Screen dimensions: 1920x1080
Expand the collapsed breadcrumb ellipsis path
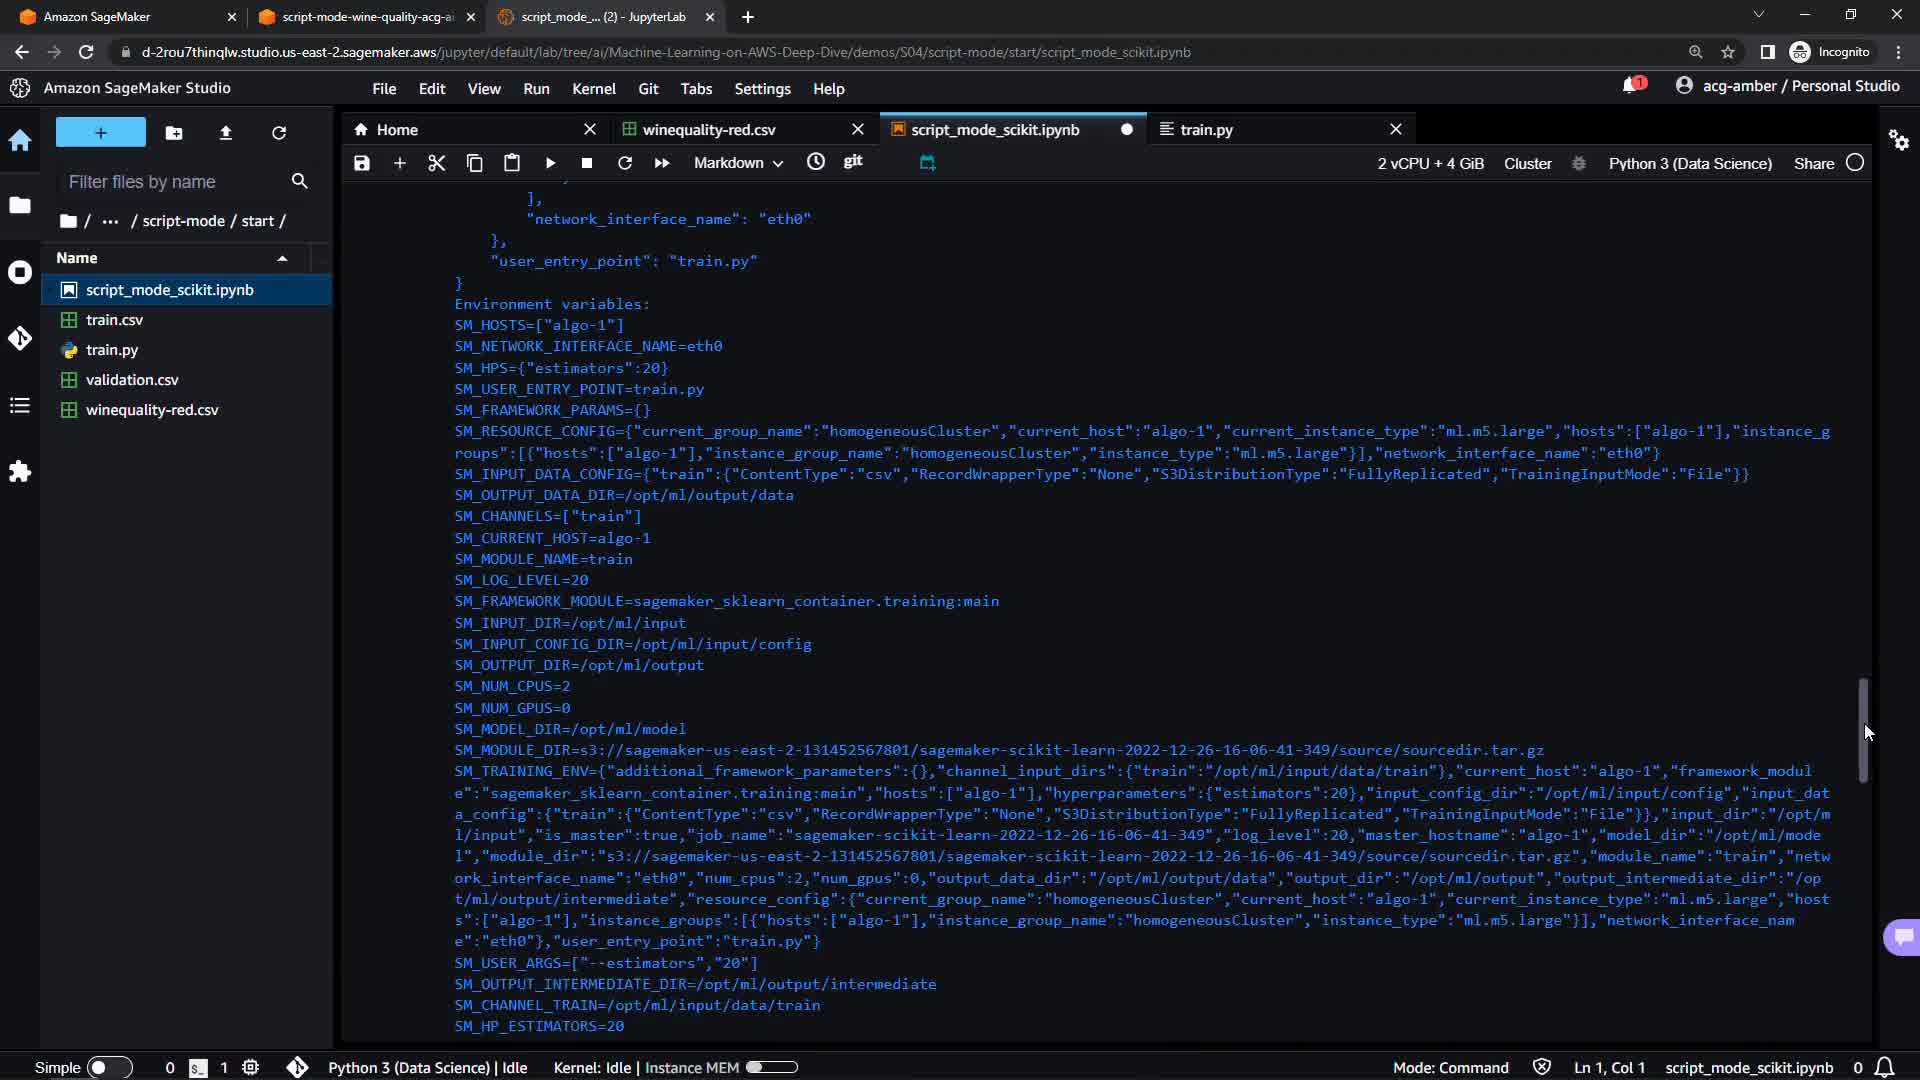pos(110,221)
